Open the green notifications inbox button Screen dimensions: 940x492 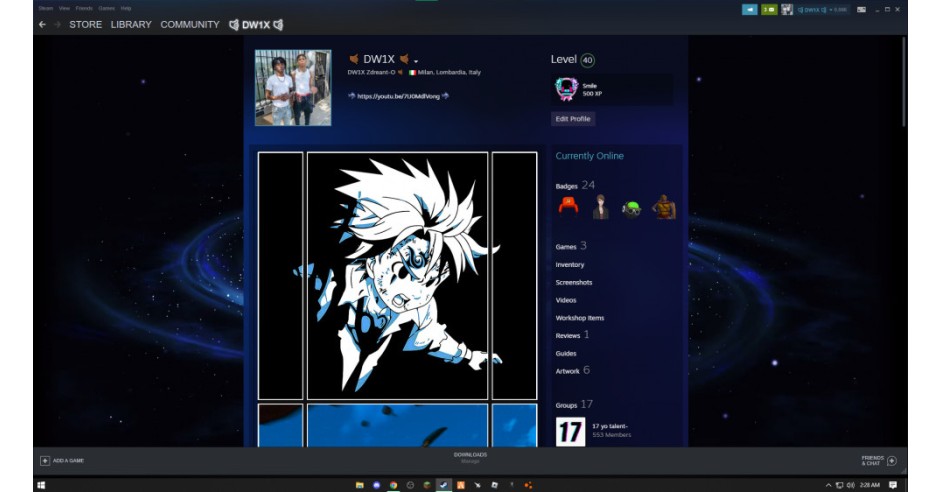769,10
